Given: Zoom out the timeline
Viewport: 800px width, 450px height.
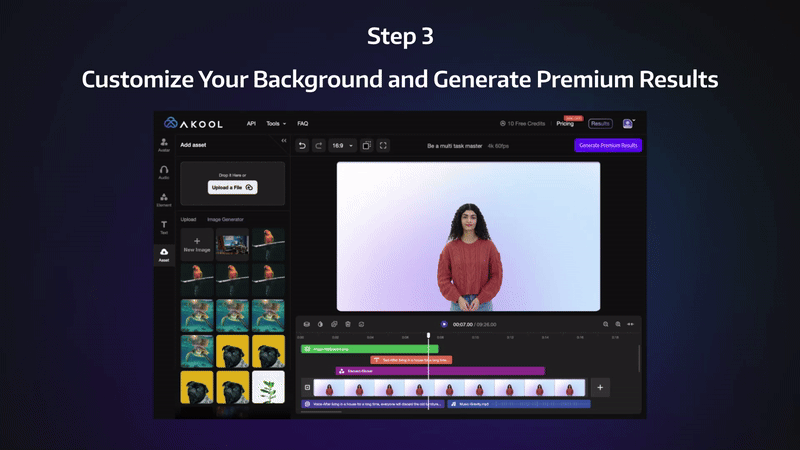Looking at the screenshot, I should 606,324.
